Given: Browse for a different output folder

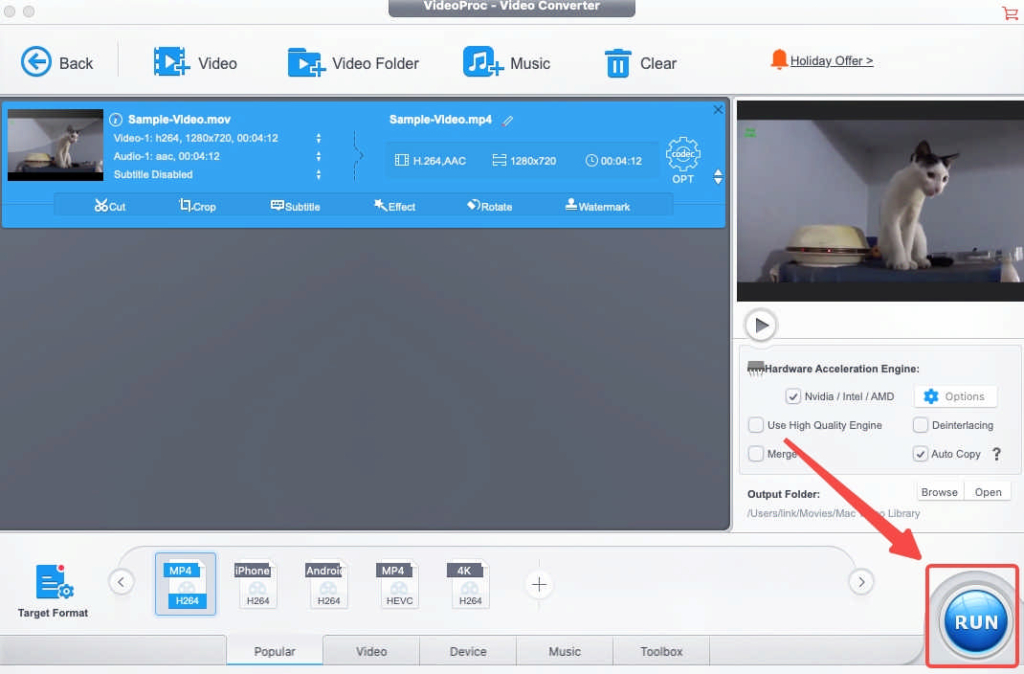Looking at the screenshot, I should click(x=939, y=491).
